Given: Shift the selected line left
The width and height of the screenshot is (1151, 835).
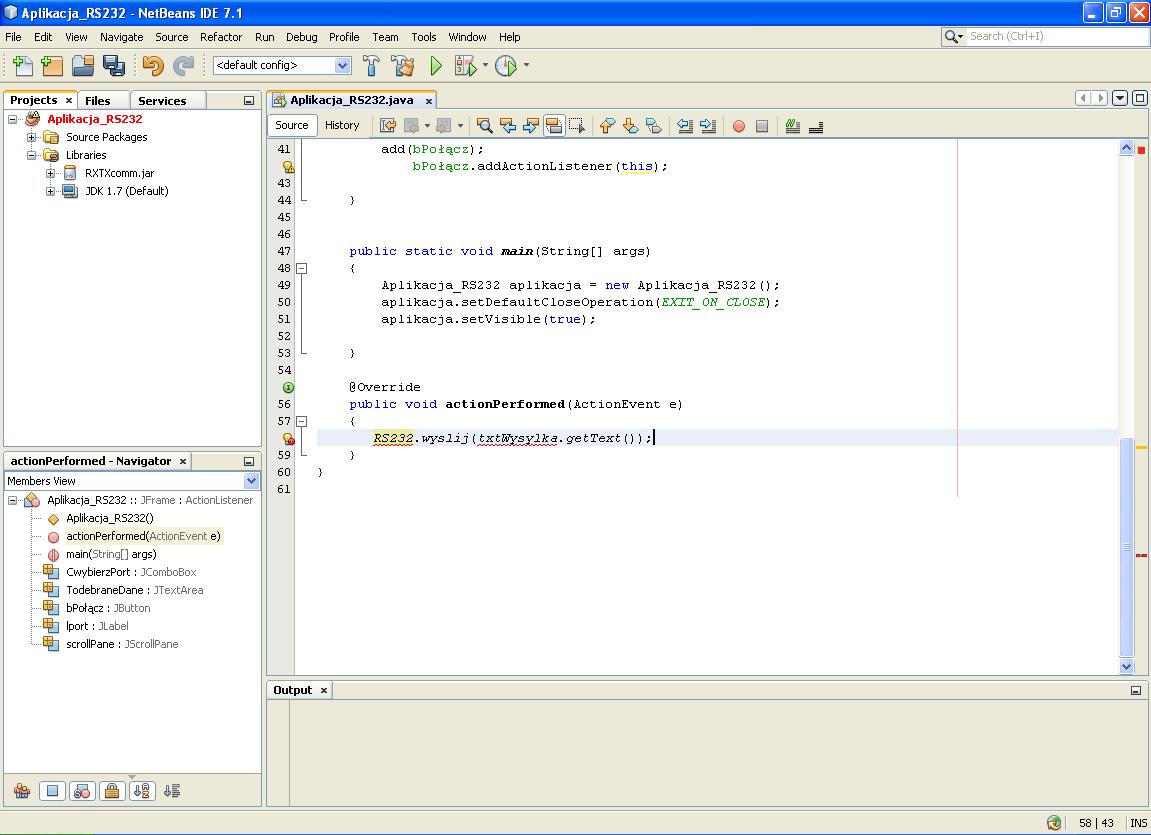Looking at the screenshot, I should pos(686,125).
